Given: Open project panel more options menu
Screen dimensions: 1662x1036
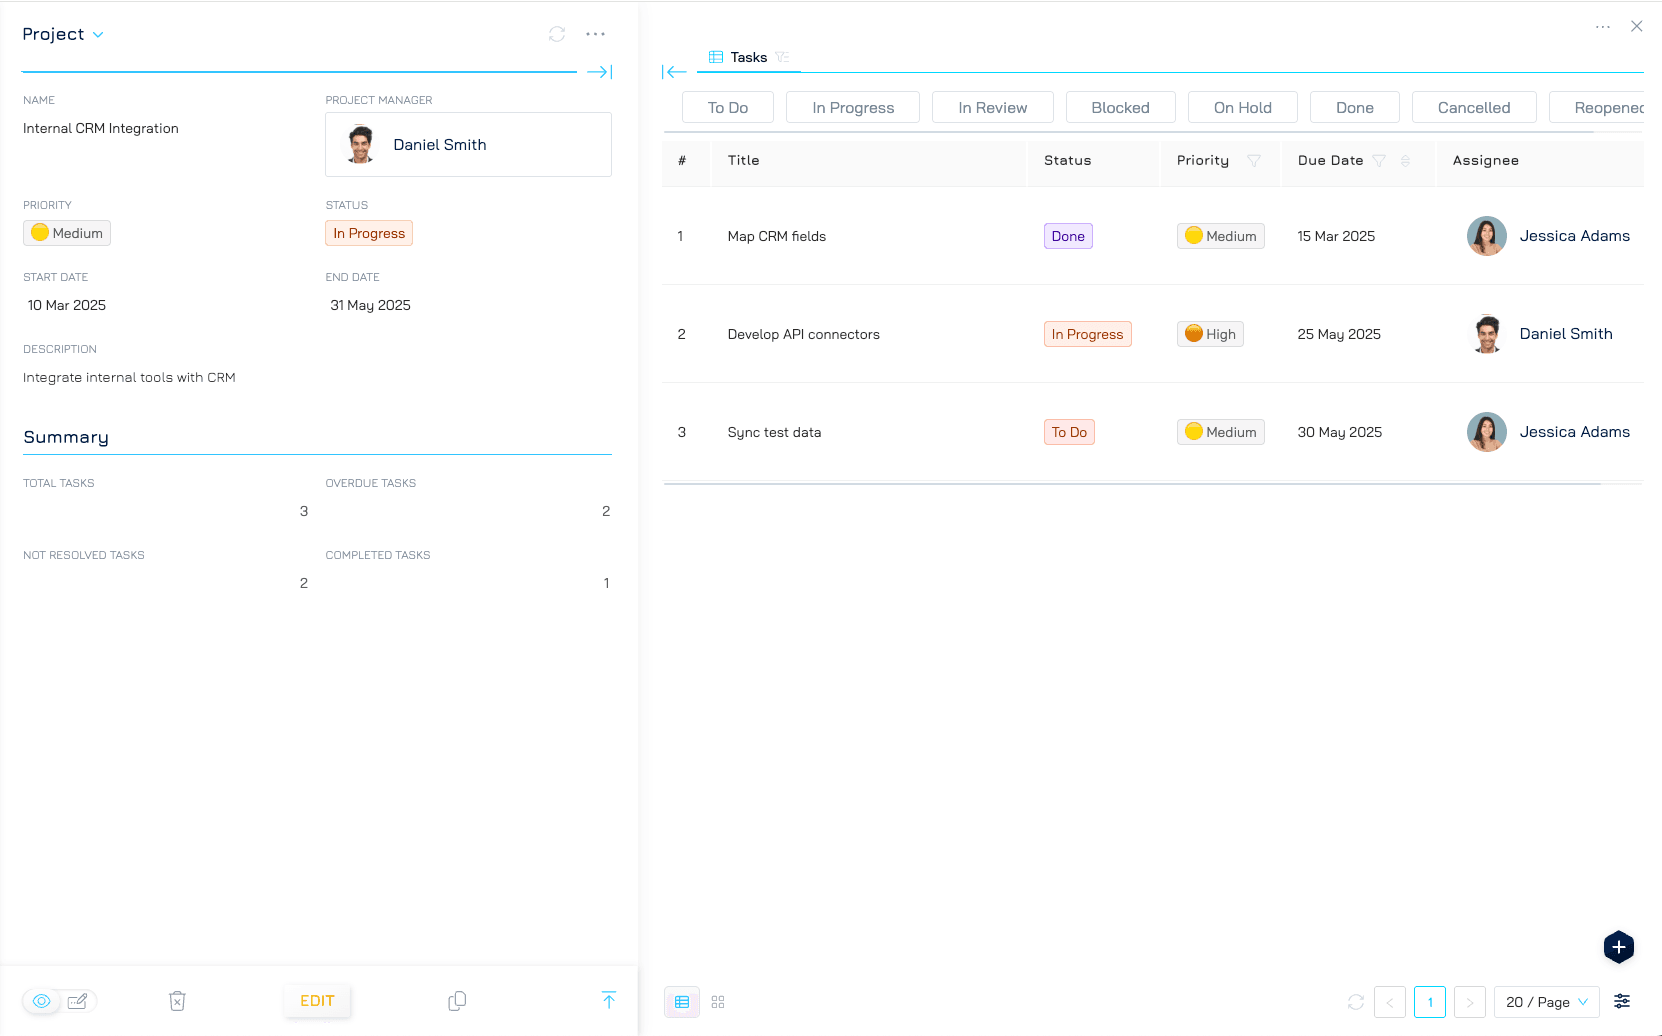Looking at the screenshot, I should tap(595, 34).
